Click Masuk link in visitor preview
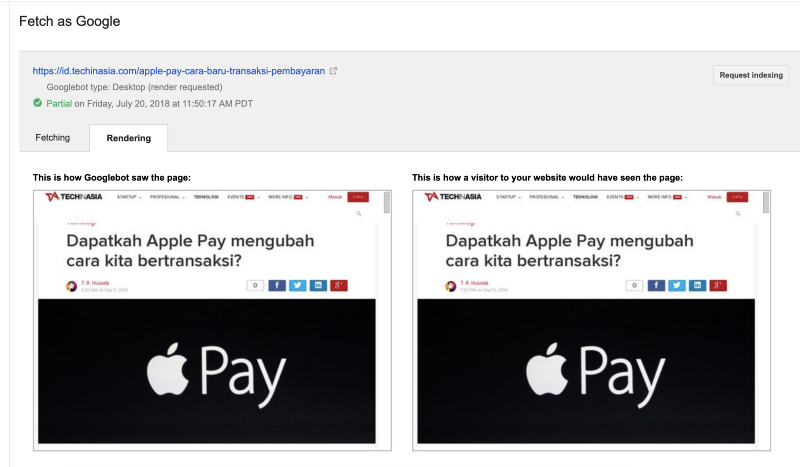The width and height of the screenshot is (800, 467). point(714,197)
